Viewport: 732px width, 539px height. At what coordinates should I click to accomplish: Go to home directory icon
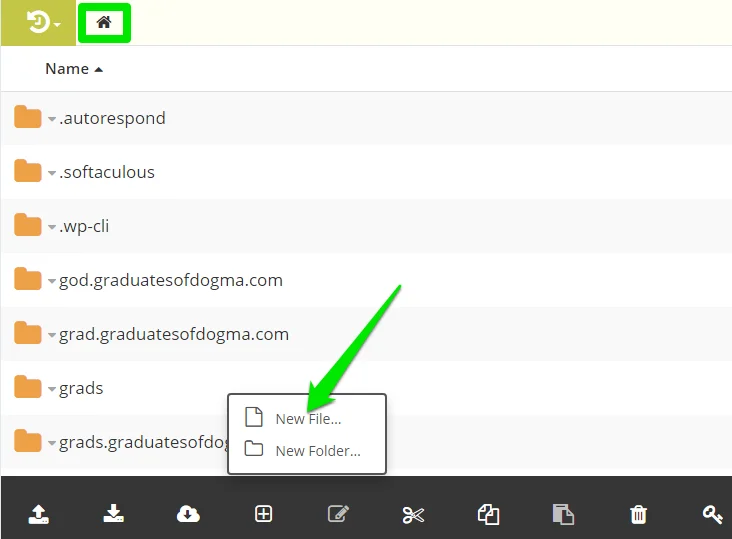104,22
